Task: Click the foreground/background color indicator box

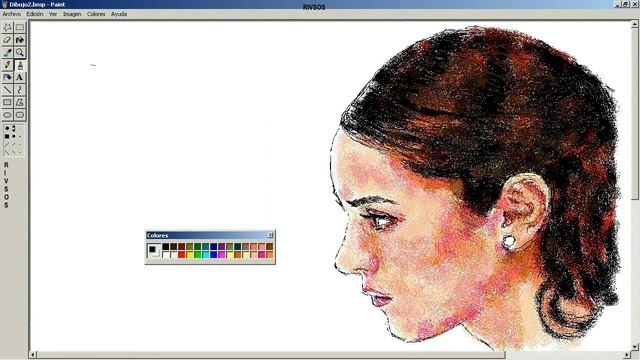Action: pos(153,250)
